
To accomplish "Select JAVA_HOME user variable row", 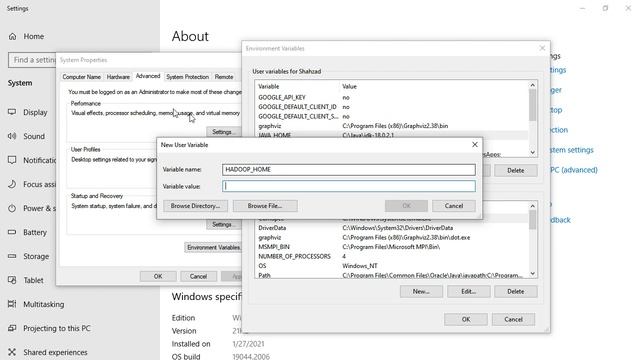I will (392, 135).
